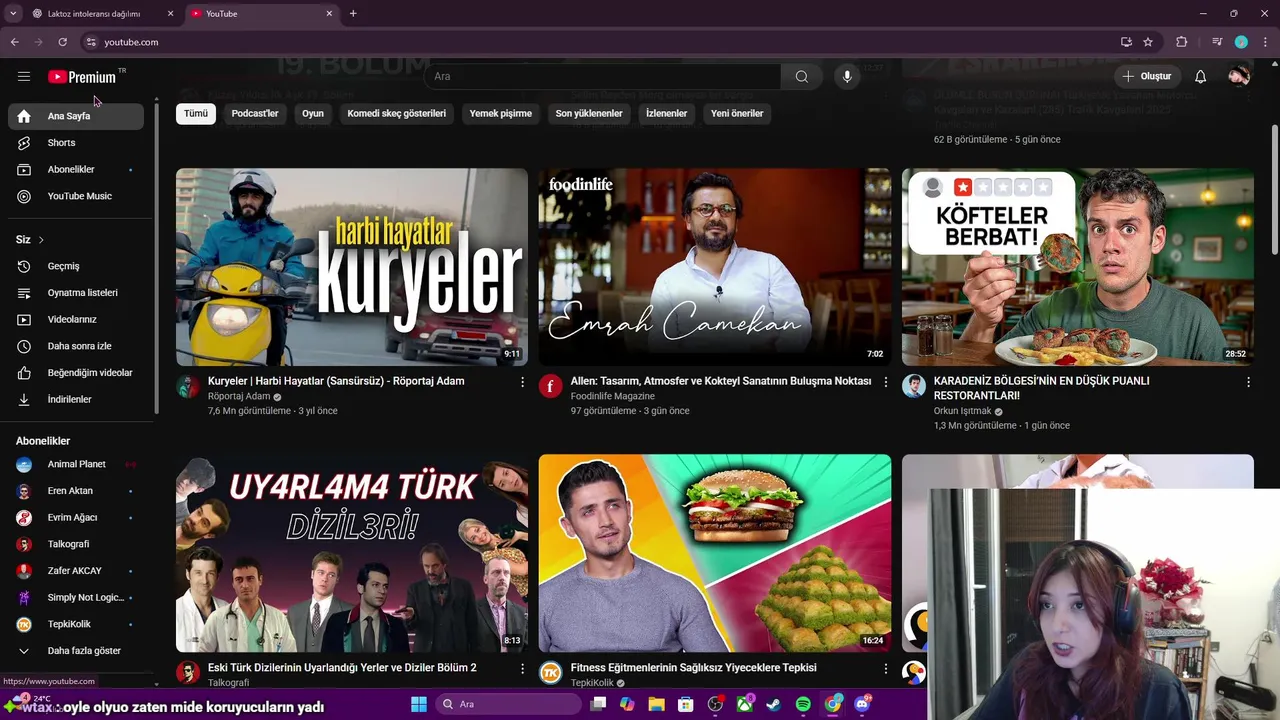Click TepkiKolik avatar beside Fitness video
1280x720 pixels.
click(x=551, y=673)
